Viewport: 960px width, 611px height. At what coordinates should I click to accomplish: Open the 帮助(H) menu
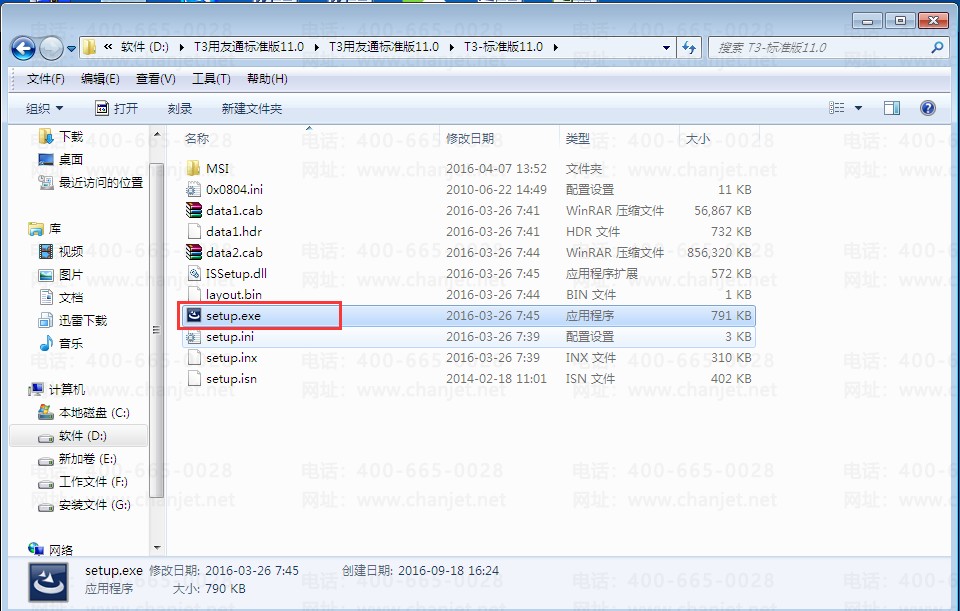pyautogui.click(x=267, y=79)
